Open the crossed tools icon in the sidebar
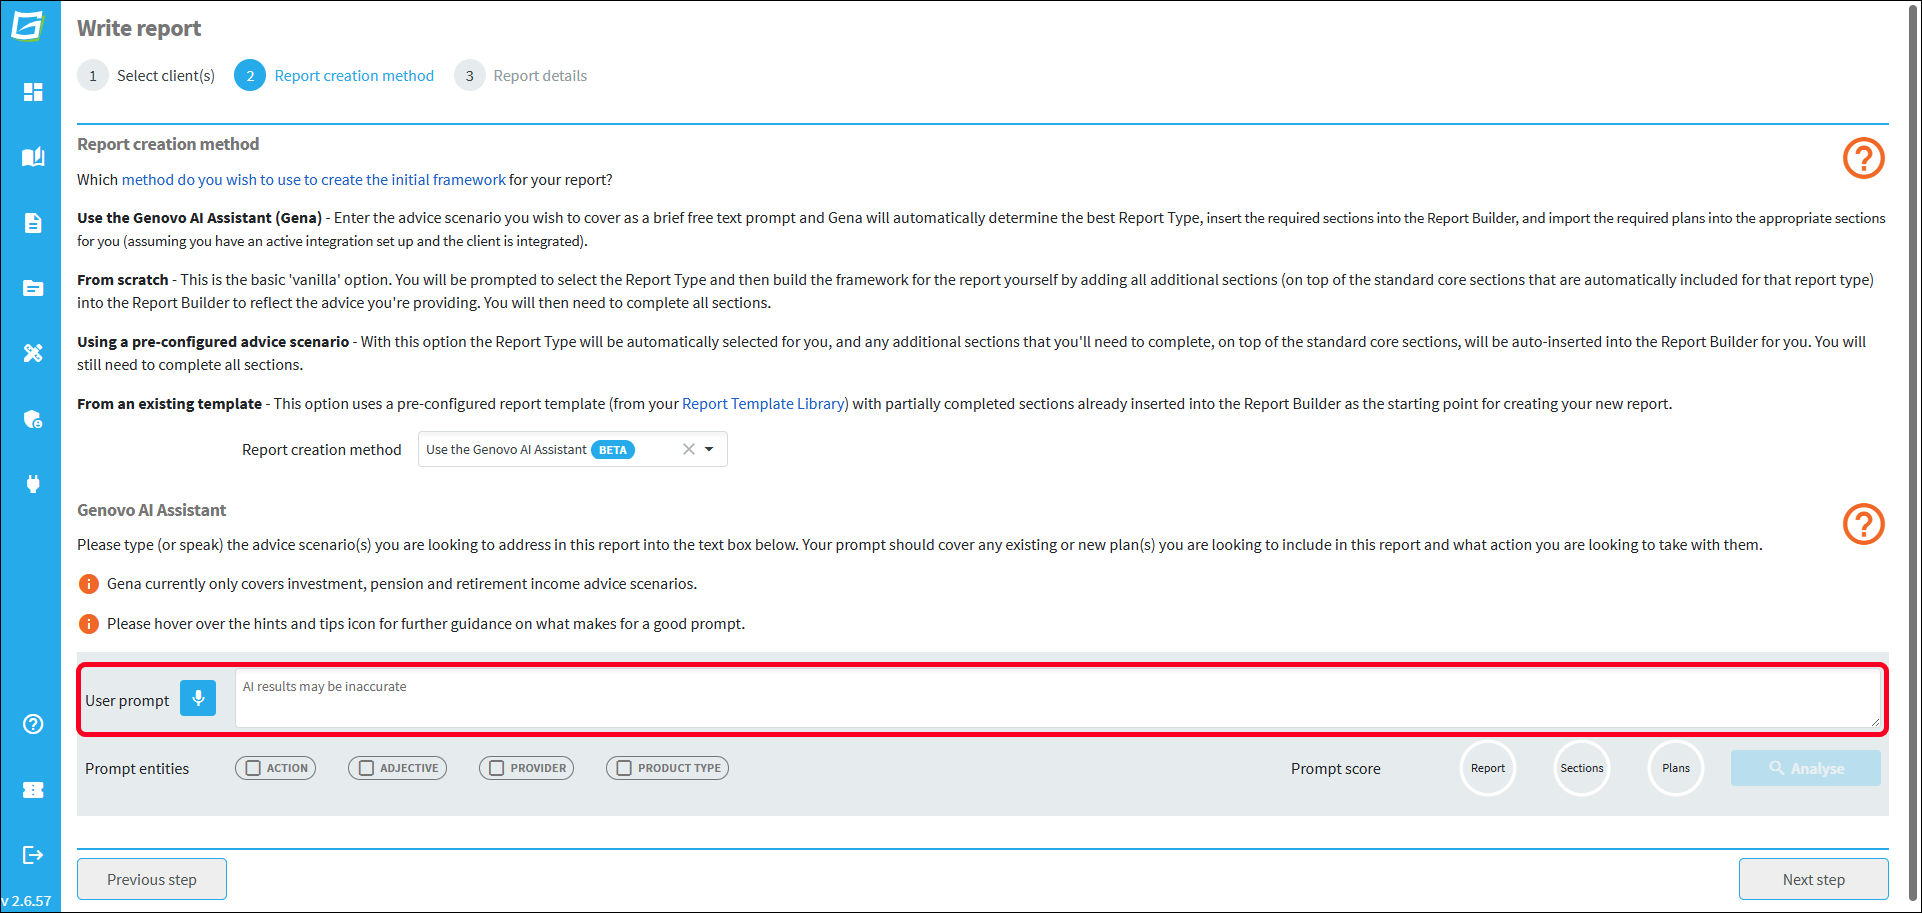Viewport: 1922px width, 913px height. point(33,353)
